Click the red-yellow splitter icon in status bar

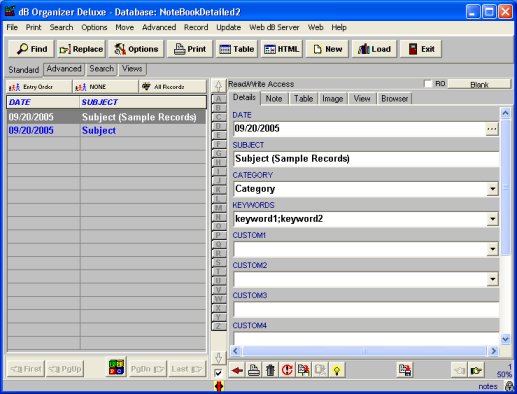[219, 386]
